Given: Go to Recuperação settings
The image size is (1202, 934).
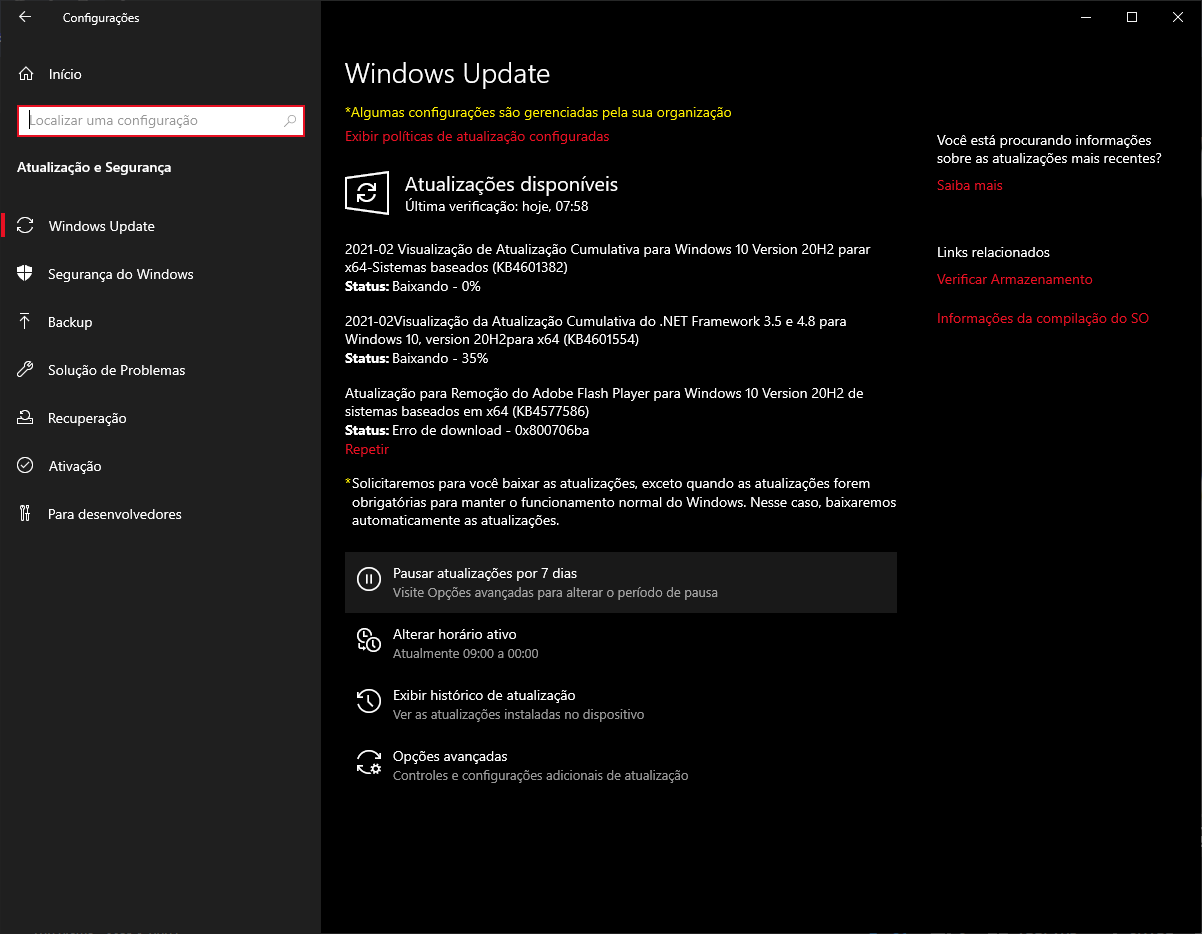Looking at the screenshot, I should point(160,418).
